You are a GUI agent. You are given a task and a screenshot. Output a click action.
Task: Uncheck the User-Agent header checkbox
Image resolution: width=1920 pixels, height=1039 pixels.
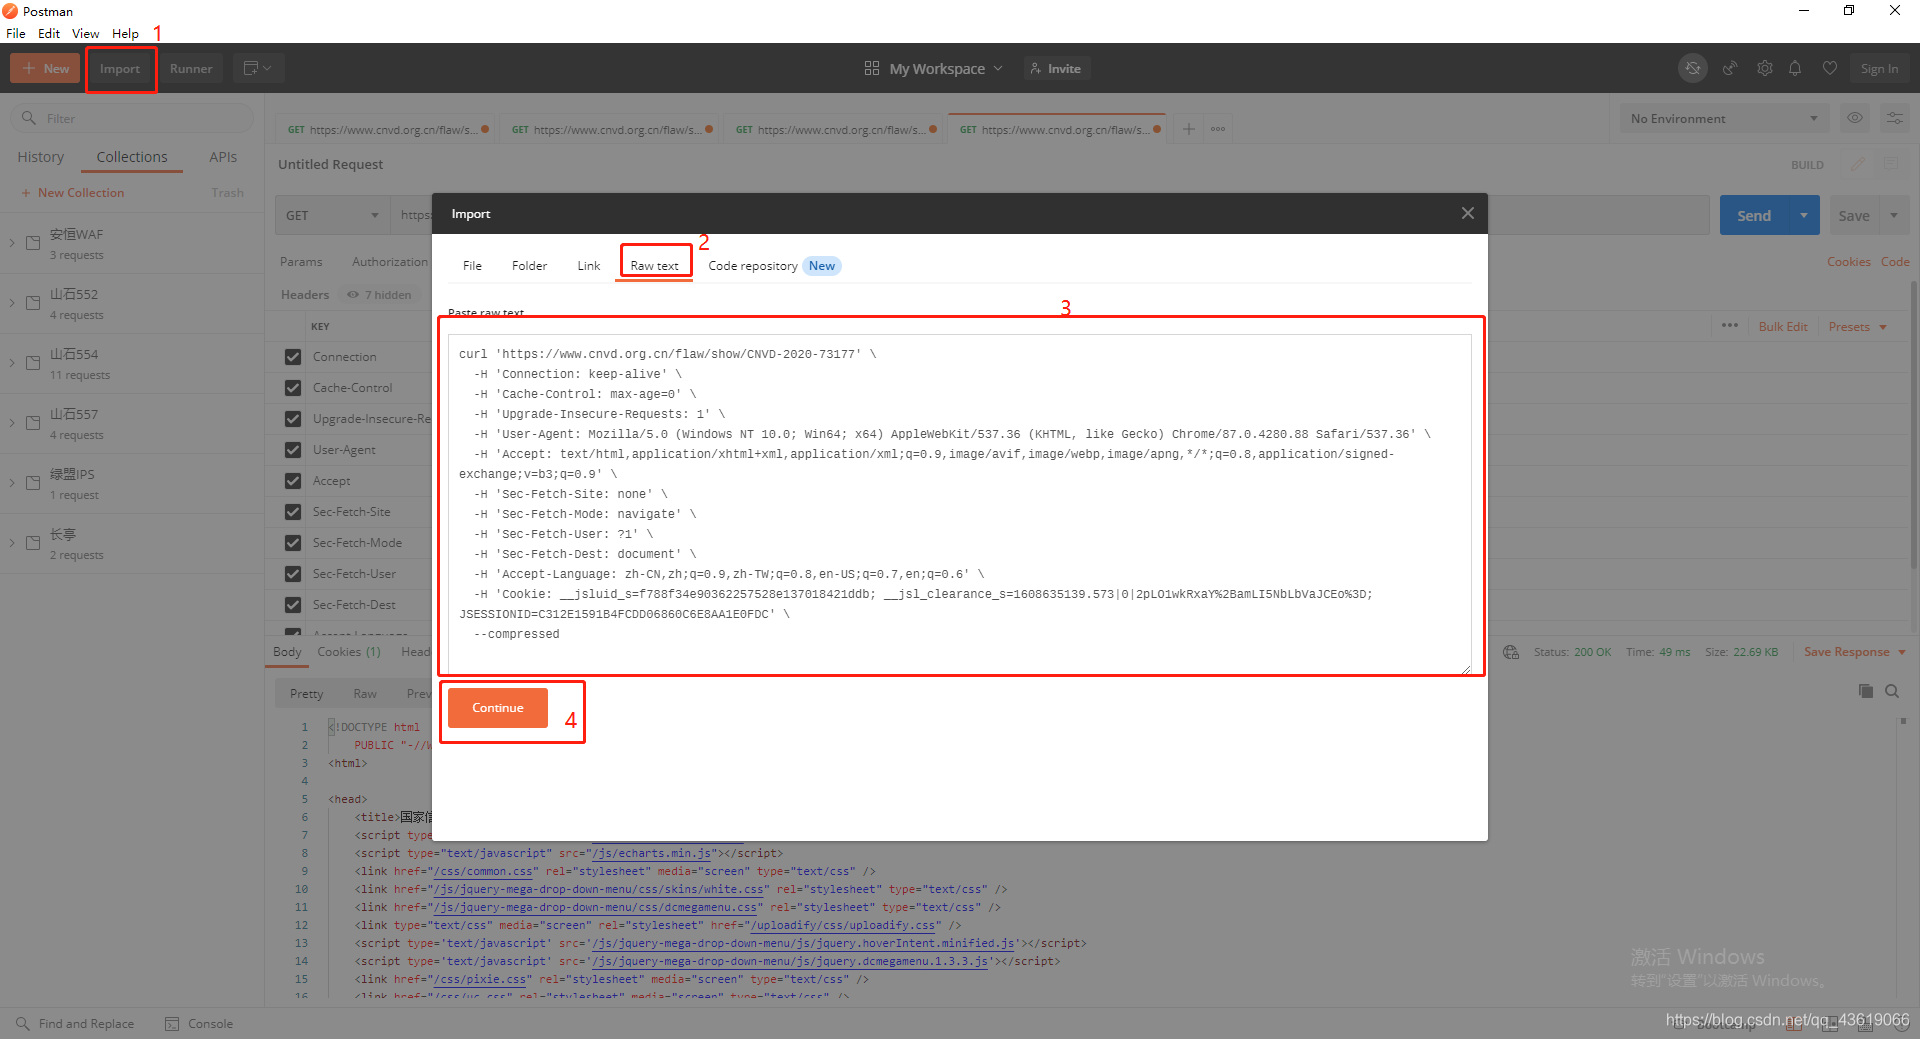pos(293,450)
